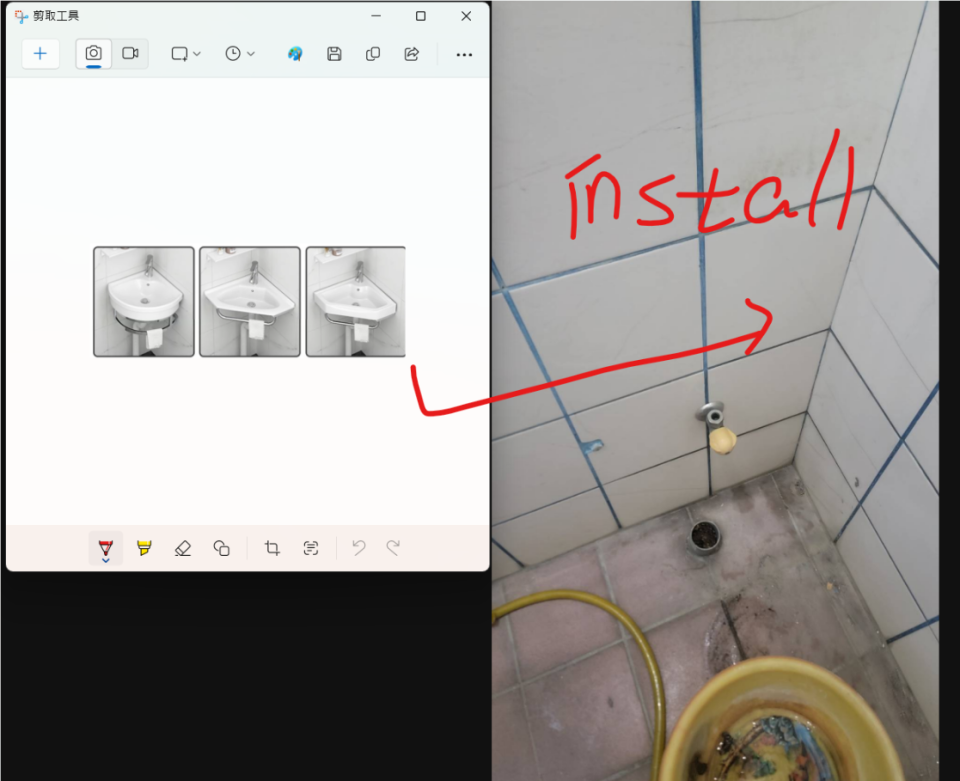Edit the snip in Paint
This screenshot has height=781, width=960.
tap(295, 54)
